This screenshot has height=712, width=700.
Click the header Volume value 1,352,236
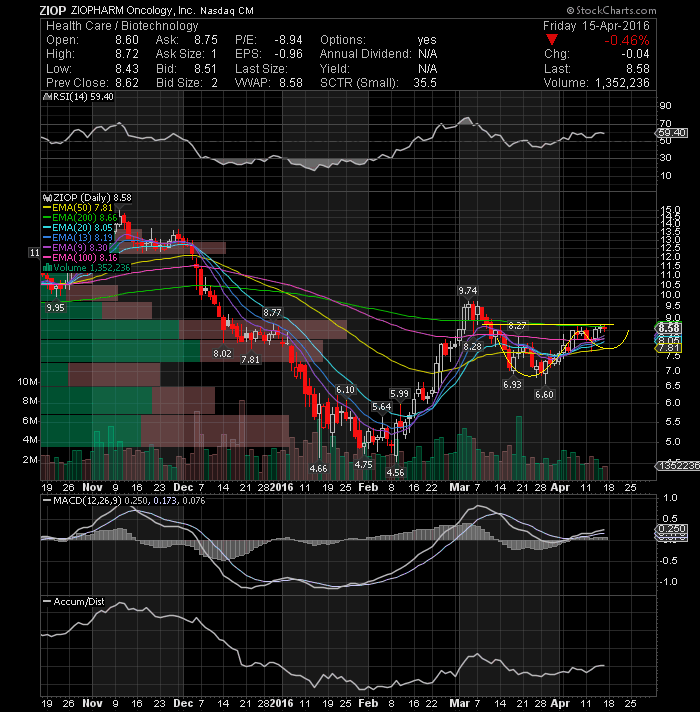click(x=622, y=83)
